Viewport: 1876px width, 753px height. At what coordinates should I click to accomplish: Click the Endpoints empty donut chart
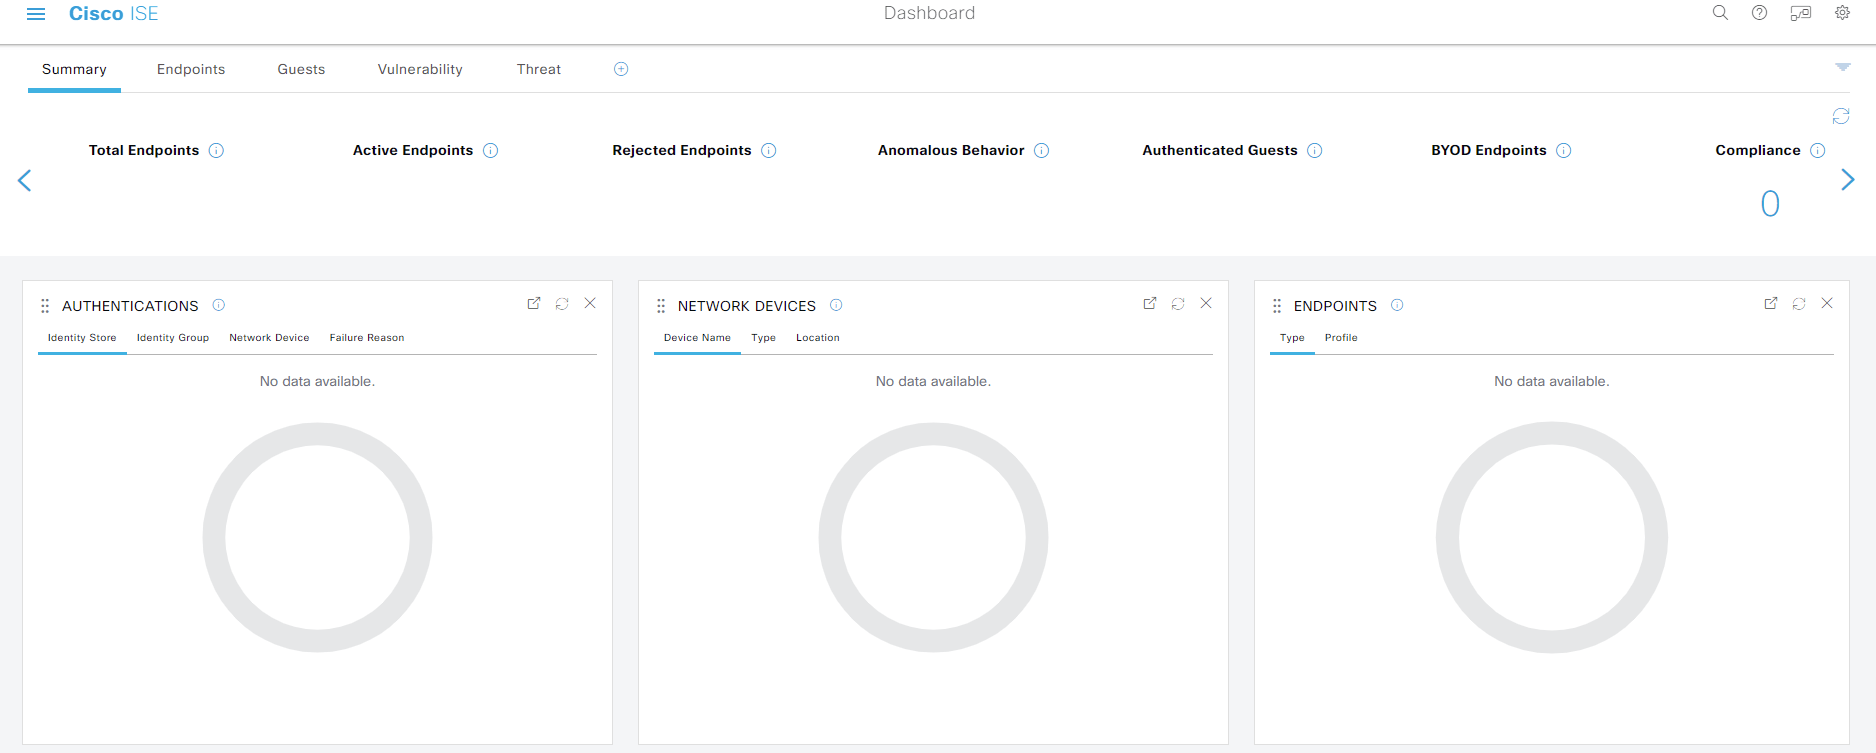[x=1552, y=537]
